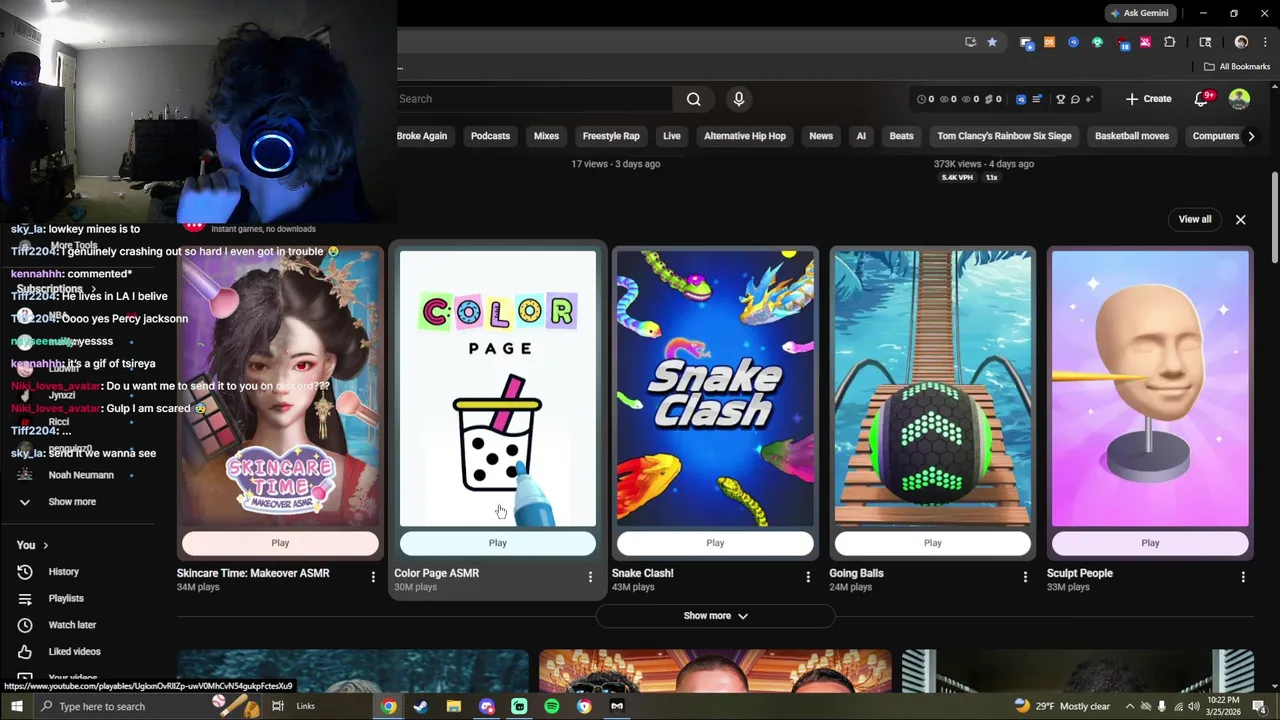Select Tom Clancy's Rainbow Six Siege chip
The image size is (1280, 720).
[x=1004, y=136]
